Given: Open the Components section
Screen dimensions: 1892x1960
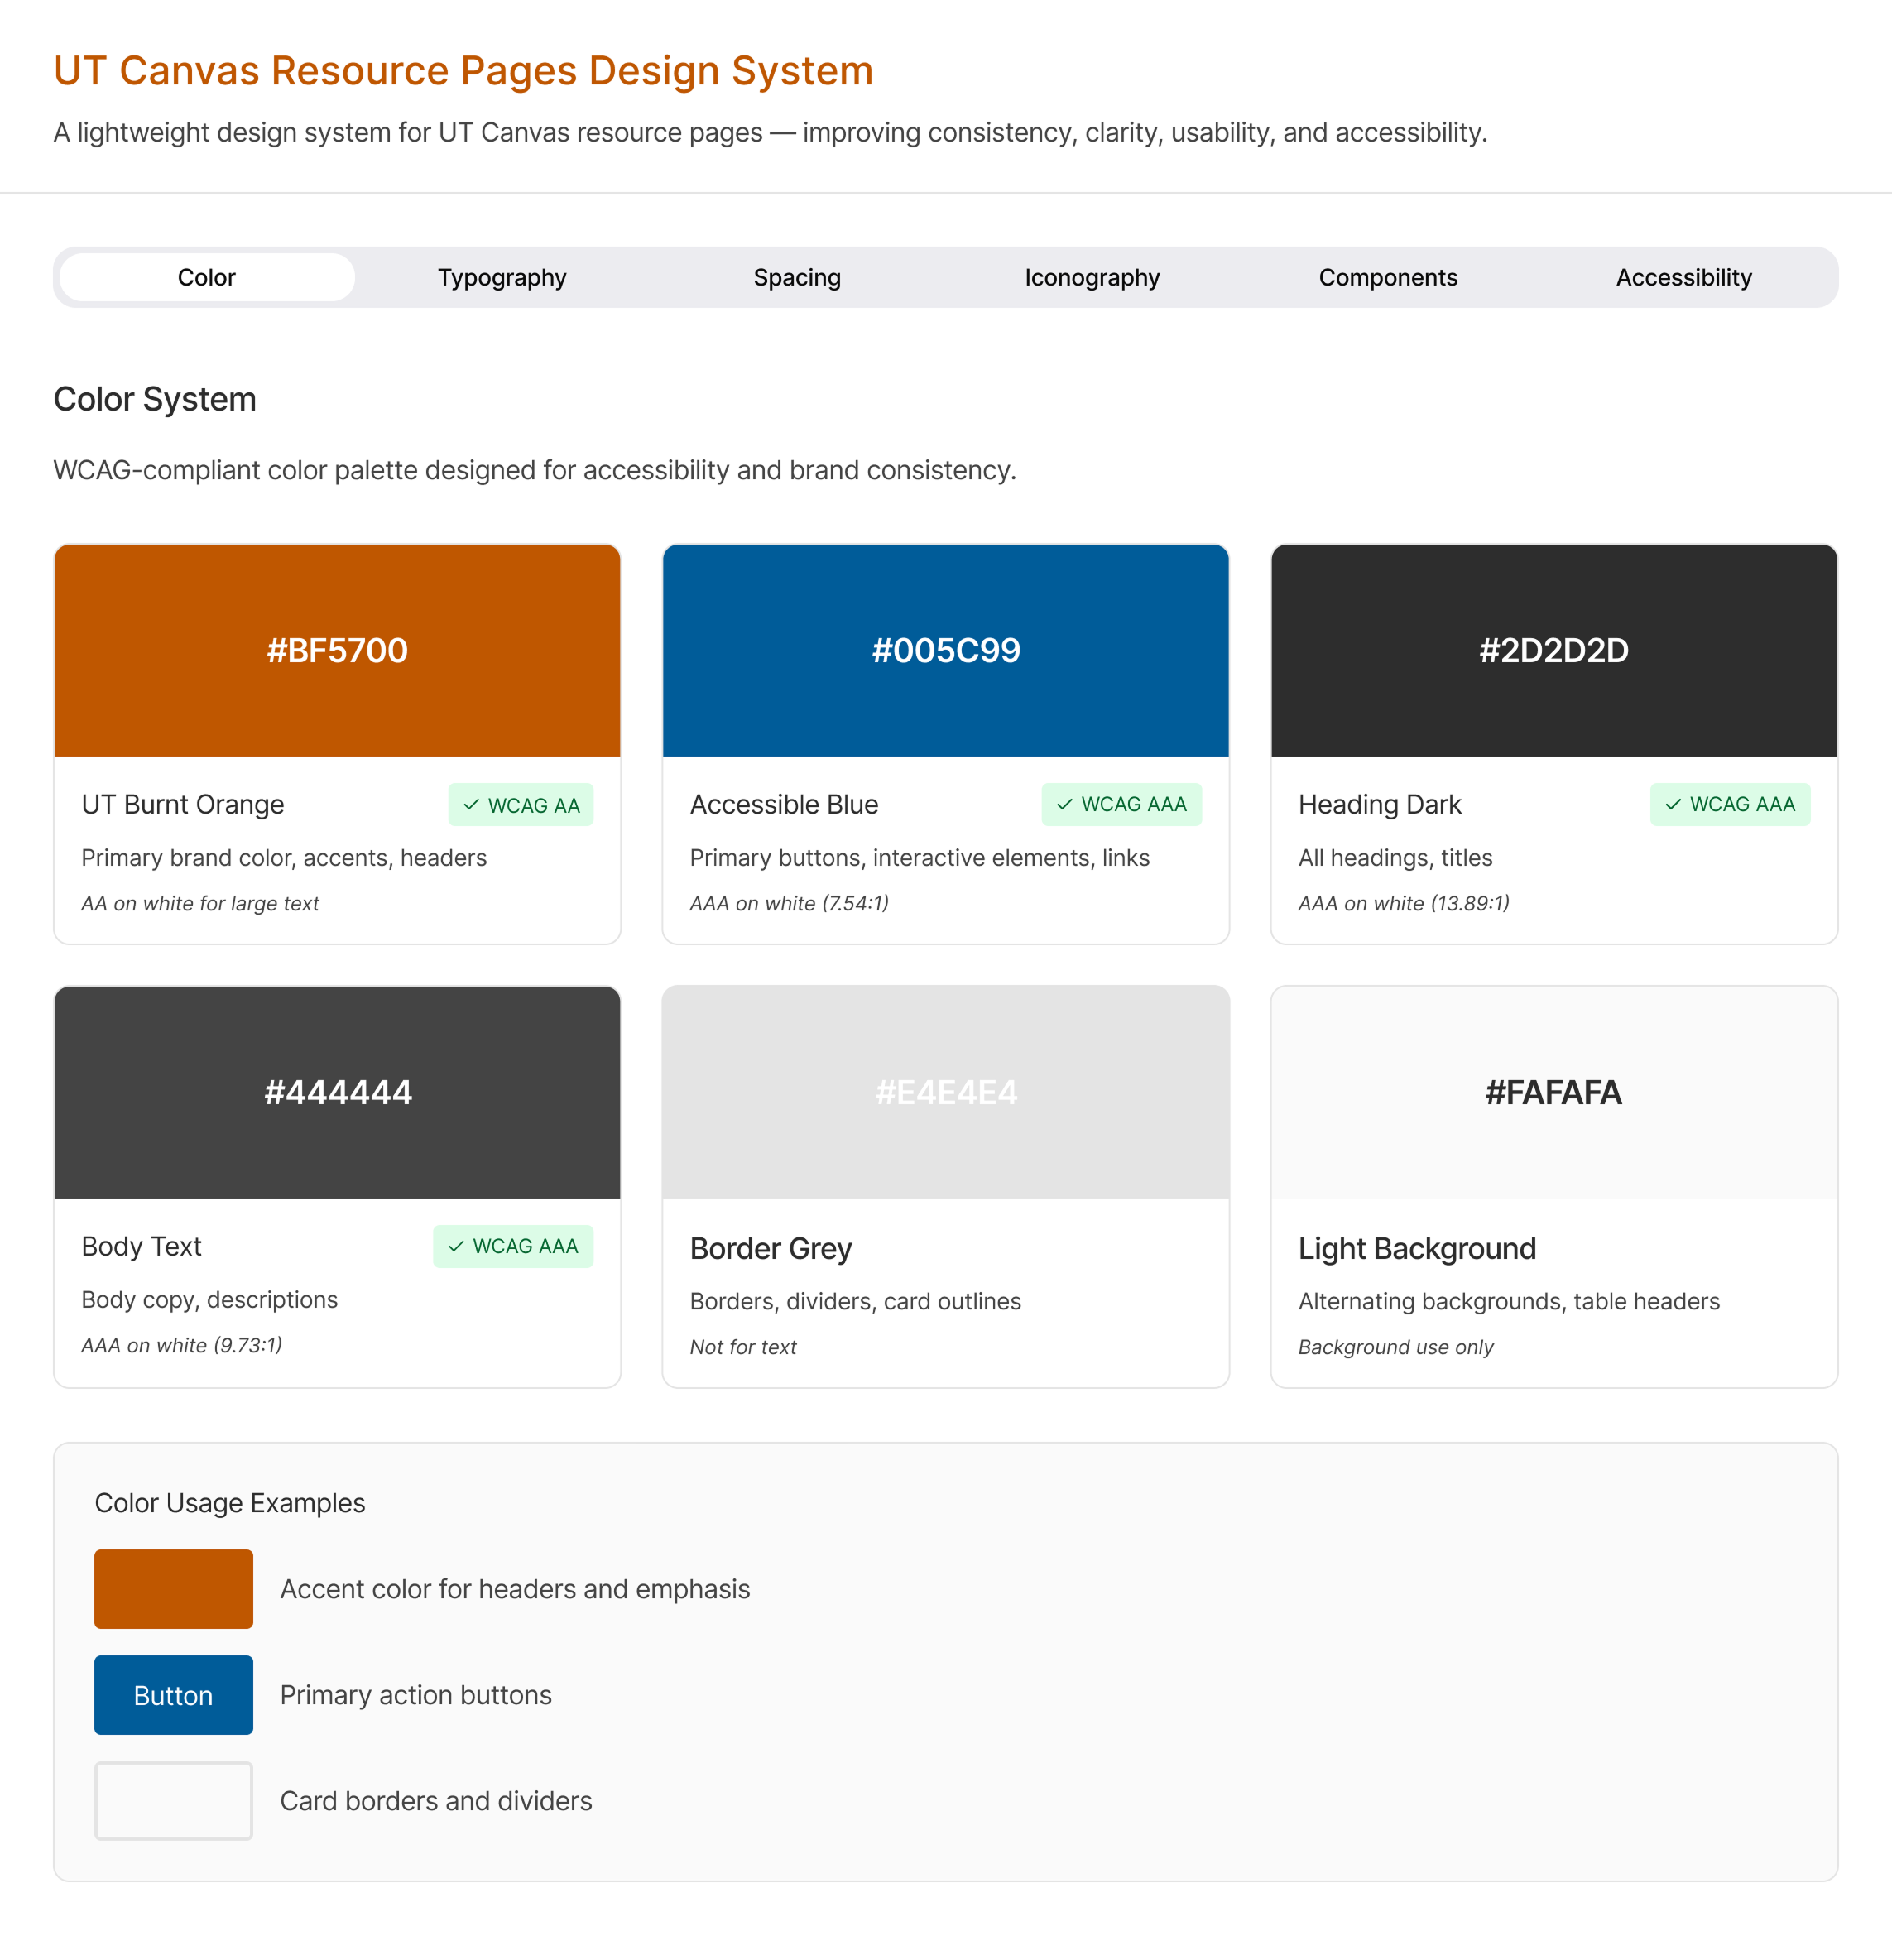Looking at the screenshot, I should (1388, 277).
